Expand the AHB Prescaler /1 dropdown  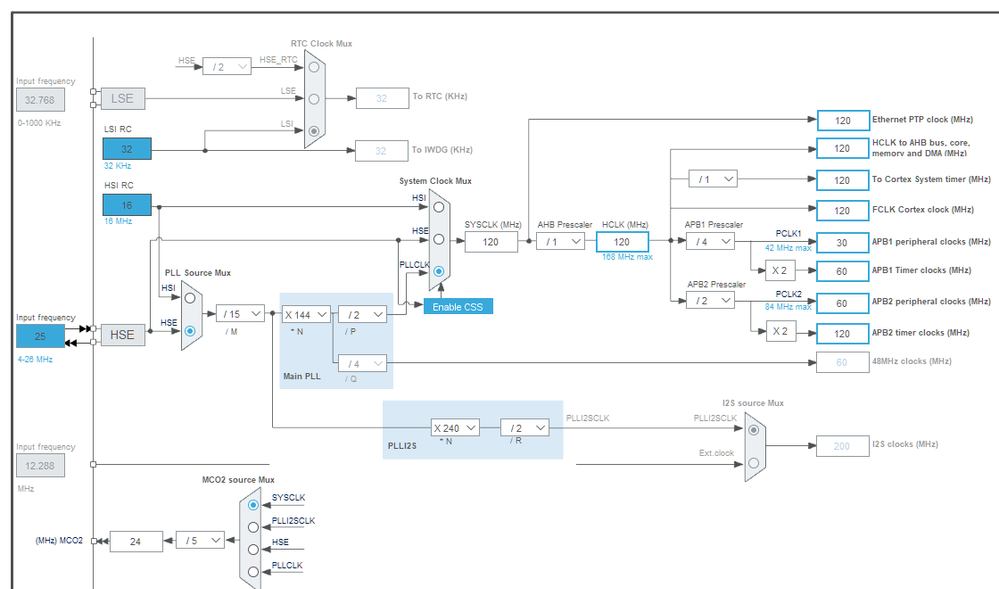pyautogui.click(x=561, y=242)
